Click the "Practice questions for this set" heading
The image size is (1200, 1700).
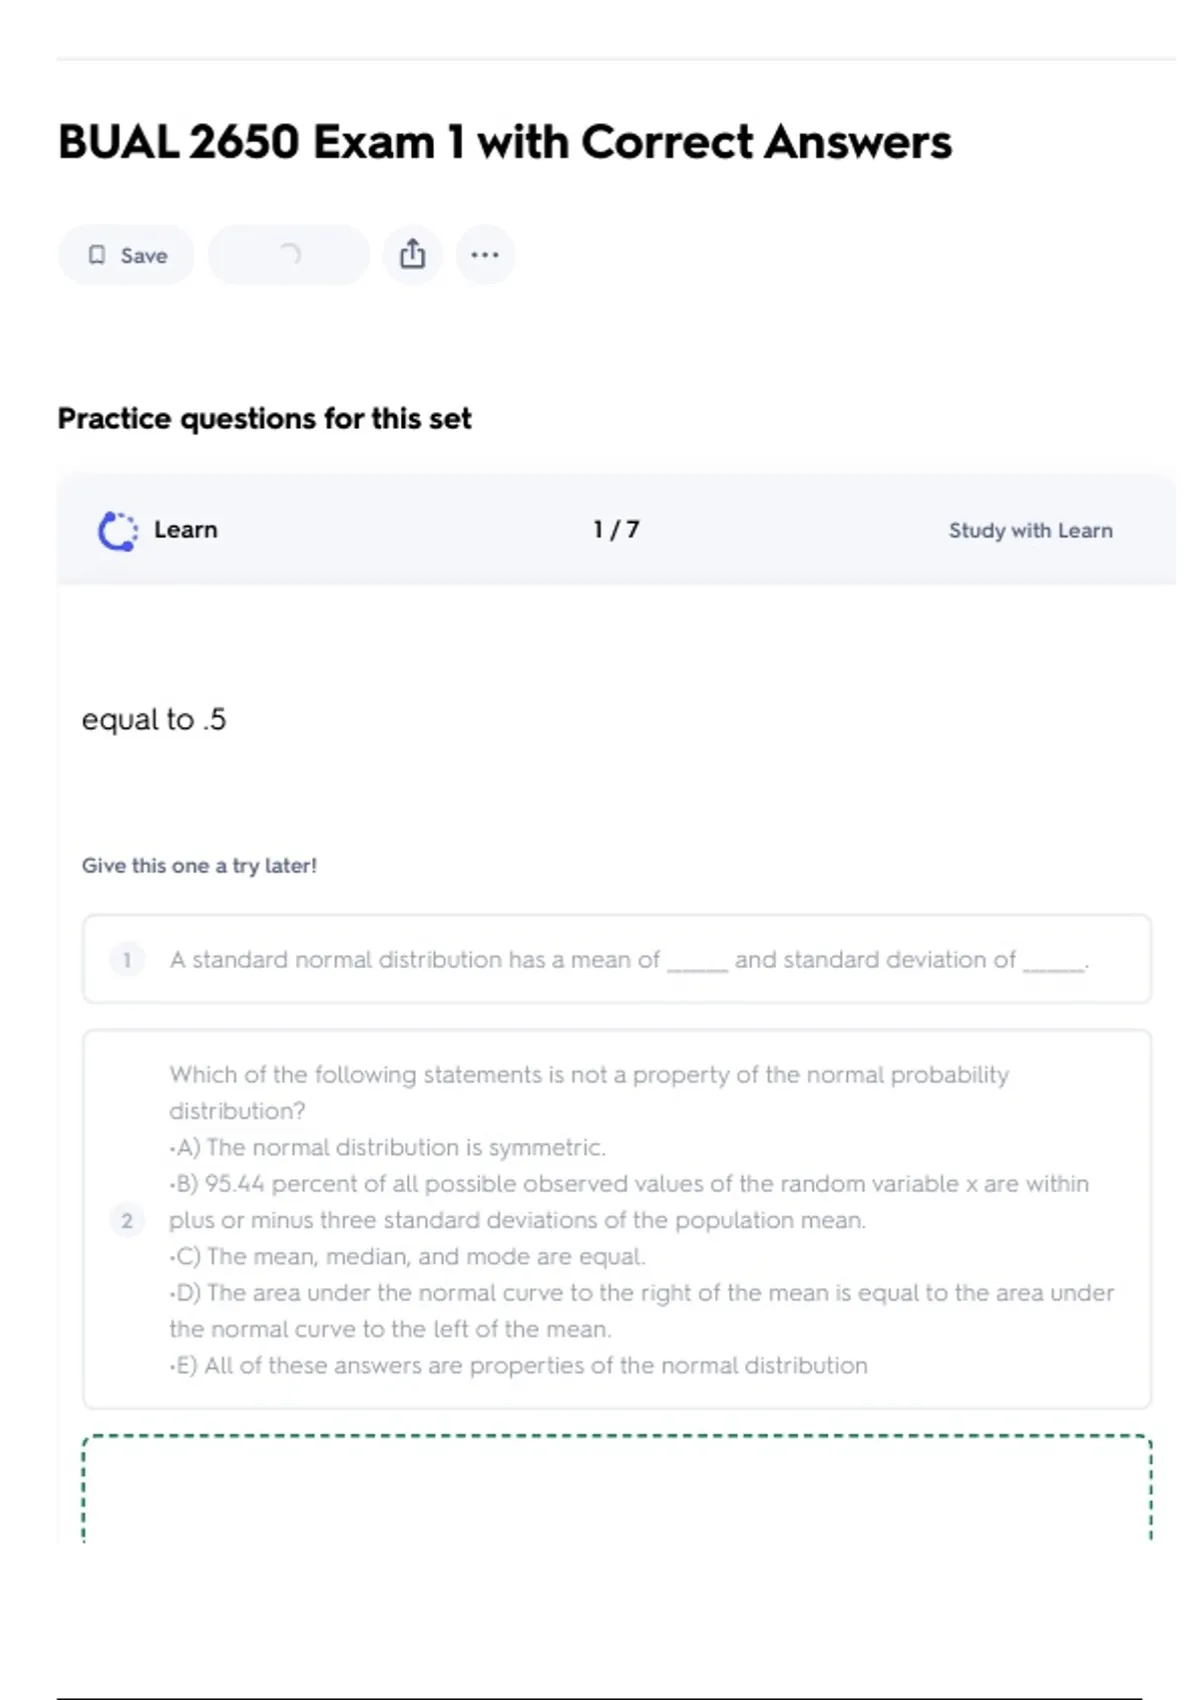pos(264,419)
